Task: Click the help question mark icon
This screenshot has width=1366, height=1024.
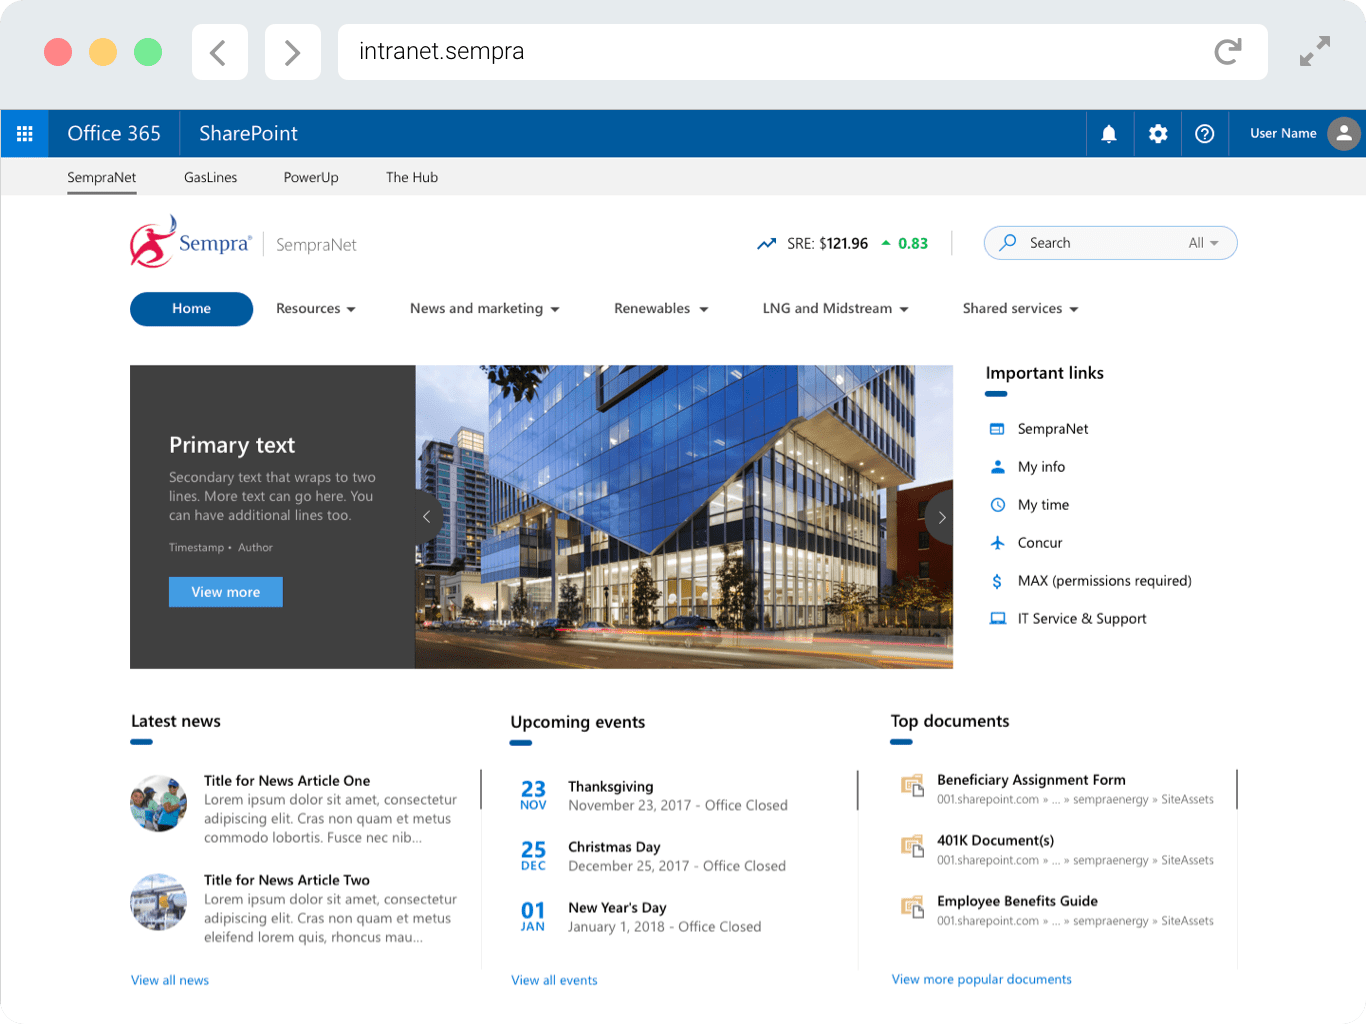Action: pyautogui.click(x=1205, y=133)
